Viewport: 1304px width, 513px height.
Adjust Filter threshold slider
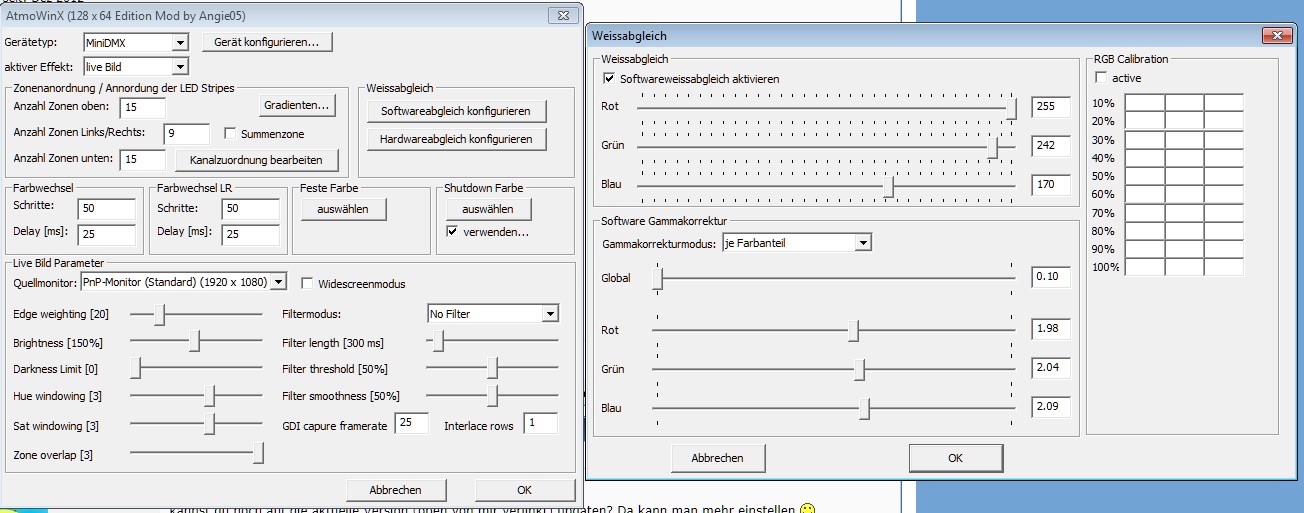click(492, 369)
